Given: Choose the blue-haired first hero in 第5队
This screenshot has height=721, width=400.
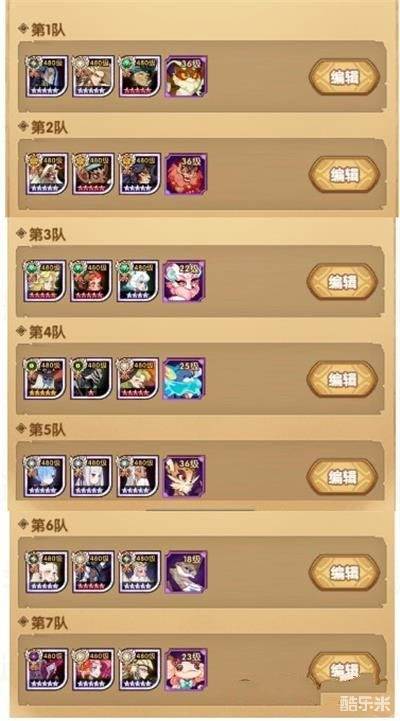Looking at the screenshot, I should click(45, 476).
